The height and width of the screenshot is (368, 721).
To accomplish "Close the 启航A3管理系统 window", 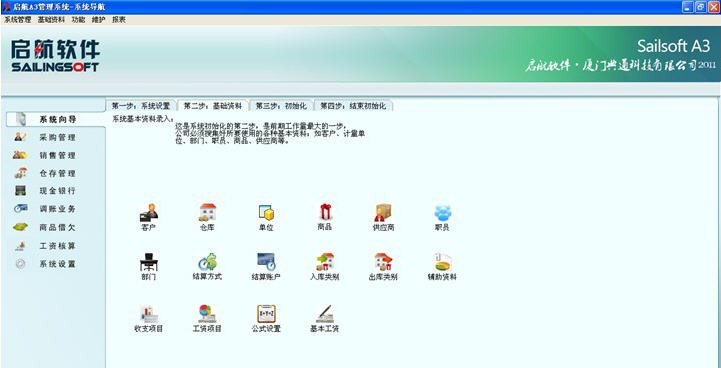I will 714,7.
